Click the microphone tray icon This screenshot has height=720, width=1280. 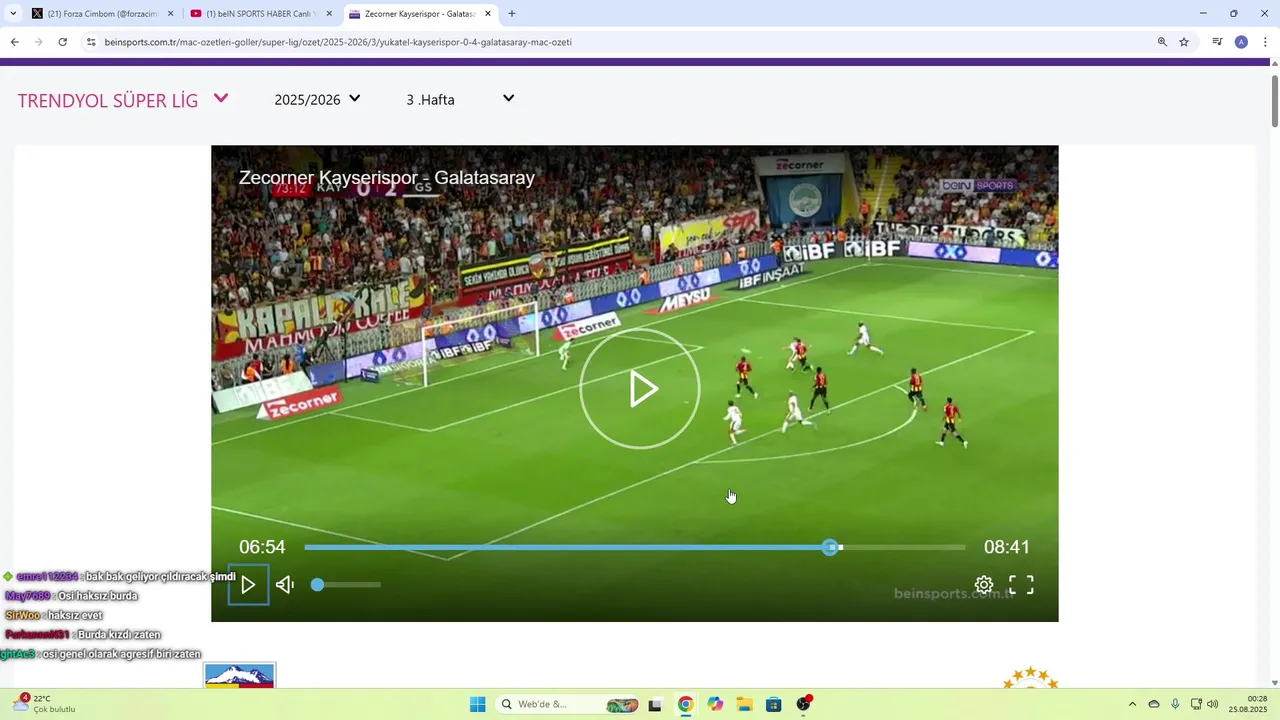(1175, 704)
